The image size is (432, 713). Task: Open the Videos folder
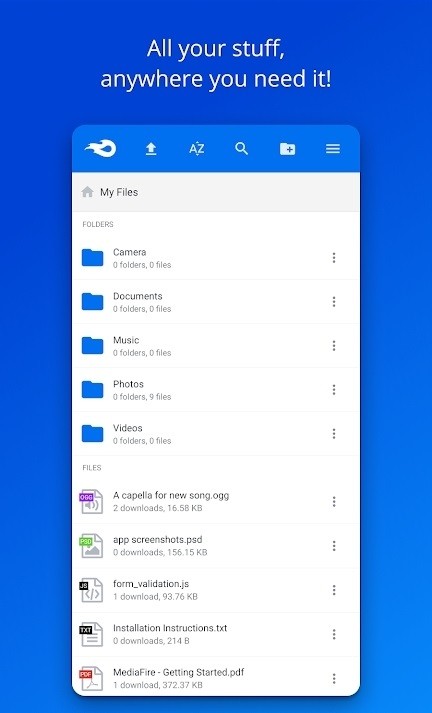pos(216,434)
